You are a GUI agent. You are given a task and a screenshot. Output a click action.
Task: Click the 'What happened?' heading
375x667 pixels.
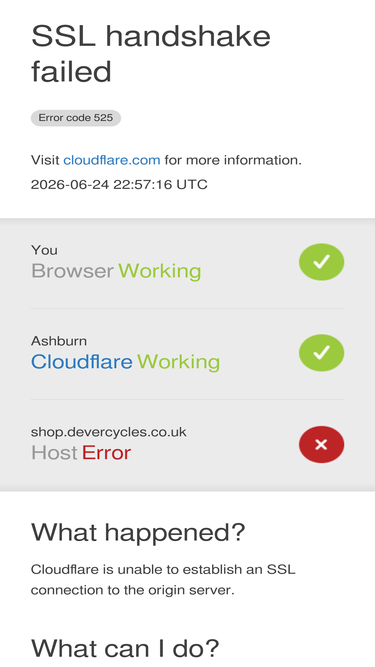point(138,532)
